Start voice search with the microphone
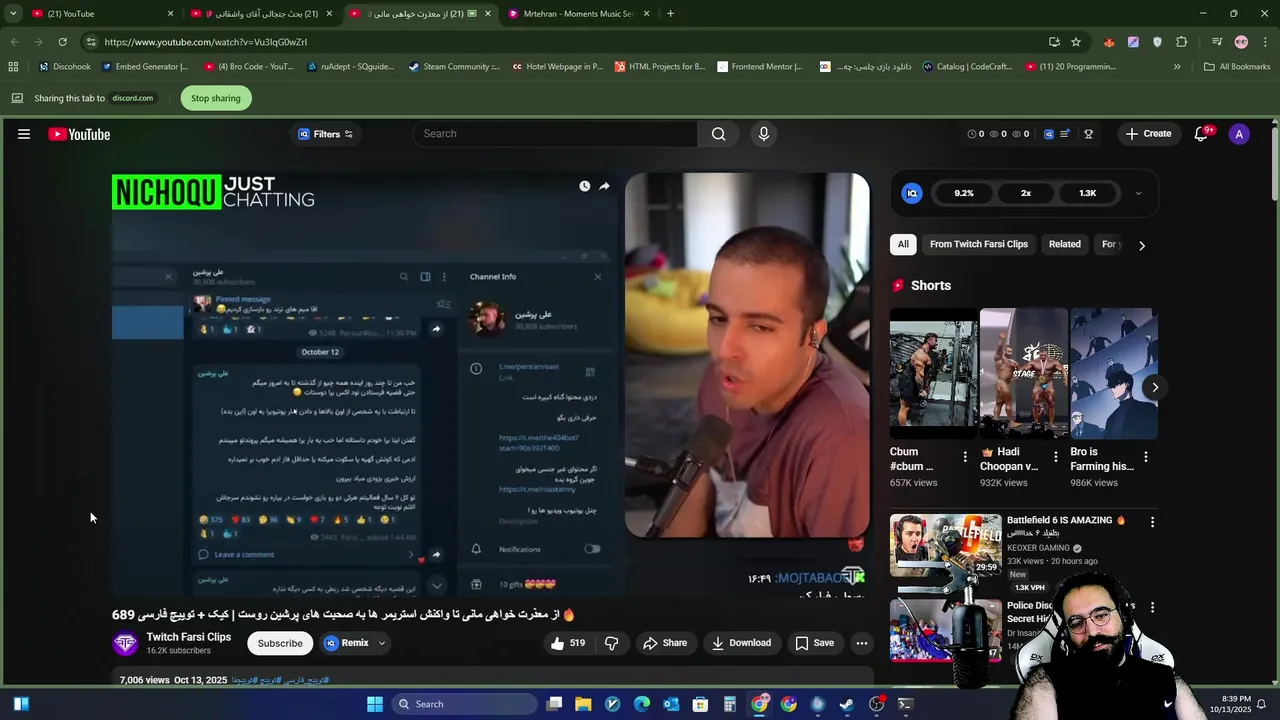The width and height of the screenshot is (1280, 720). pyautogui.click(x=764, y=134)
